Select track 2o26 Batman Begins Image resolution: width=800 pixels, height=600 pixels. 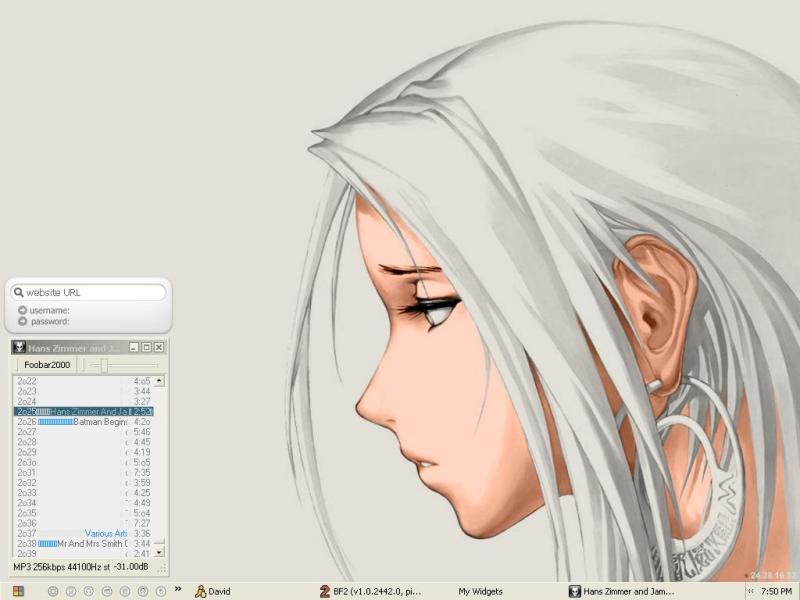(x=84, y=422)
